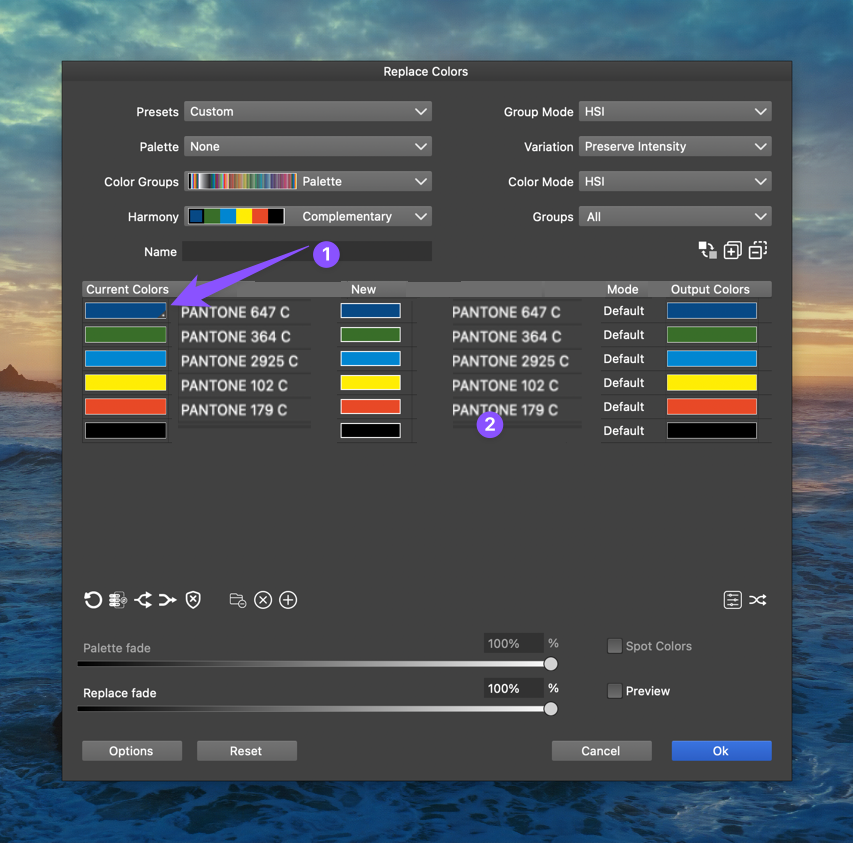The image size is (853, 843).
Task: Click the circled X icon
Action: [x=263, y=600]
